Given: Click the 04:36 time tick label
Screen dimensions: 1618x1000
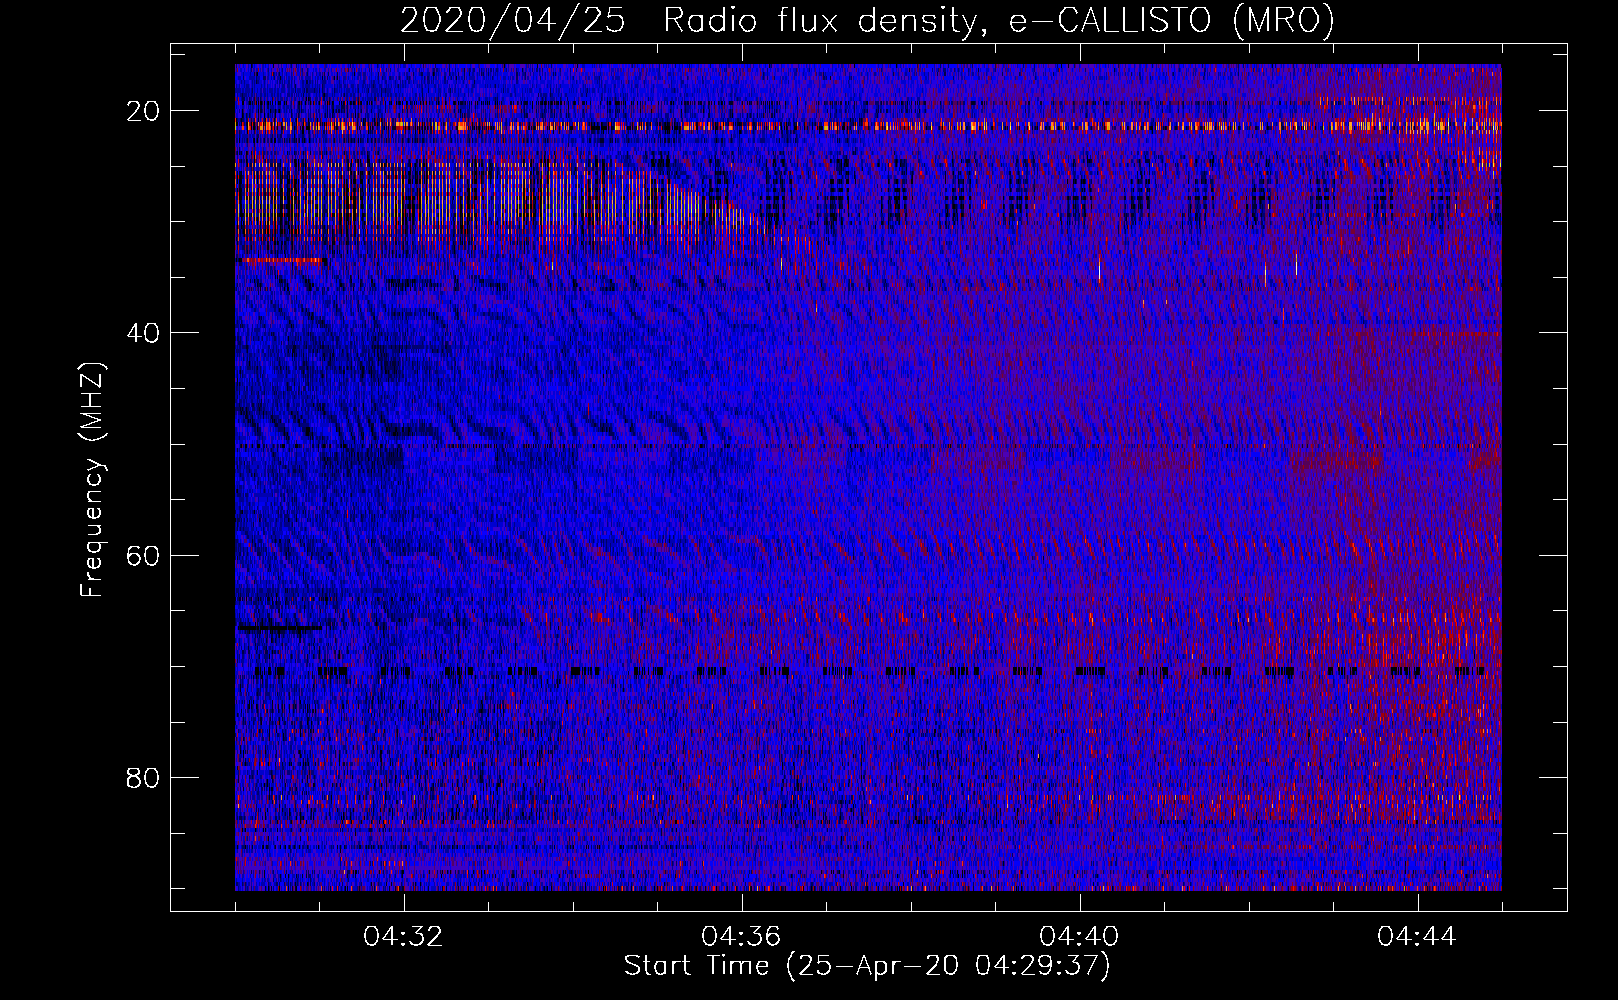Looking at the screenshot, I should click(x=742, y=937).
